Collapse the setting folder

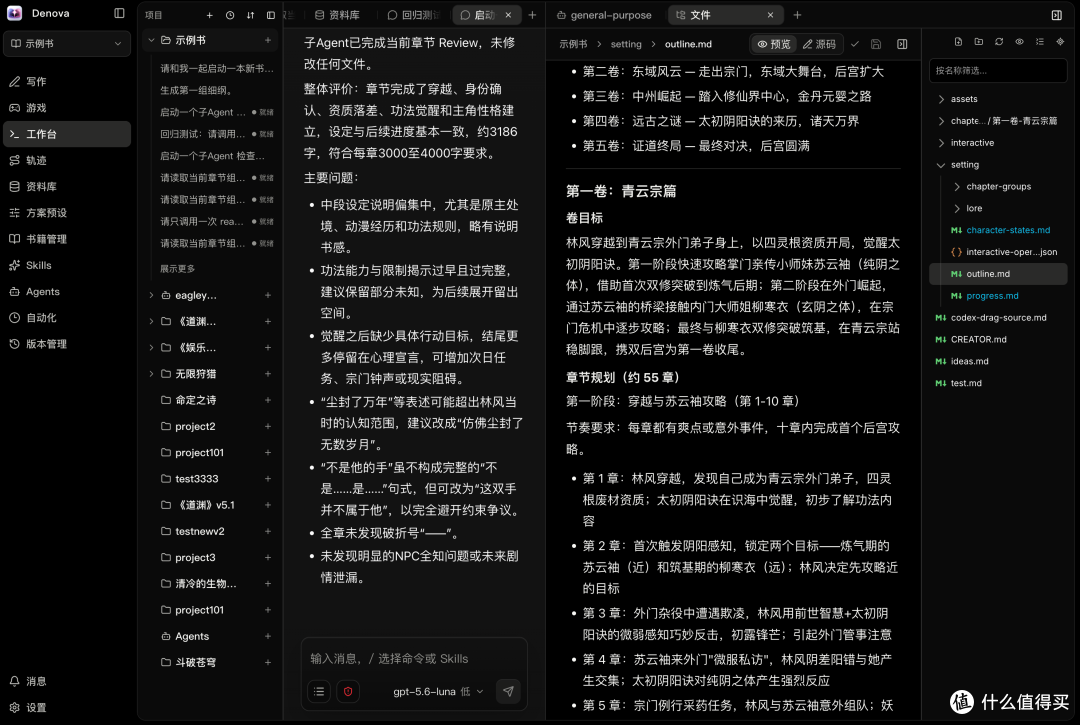941,165
